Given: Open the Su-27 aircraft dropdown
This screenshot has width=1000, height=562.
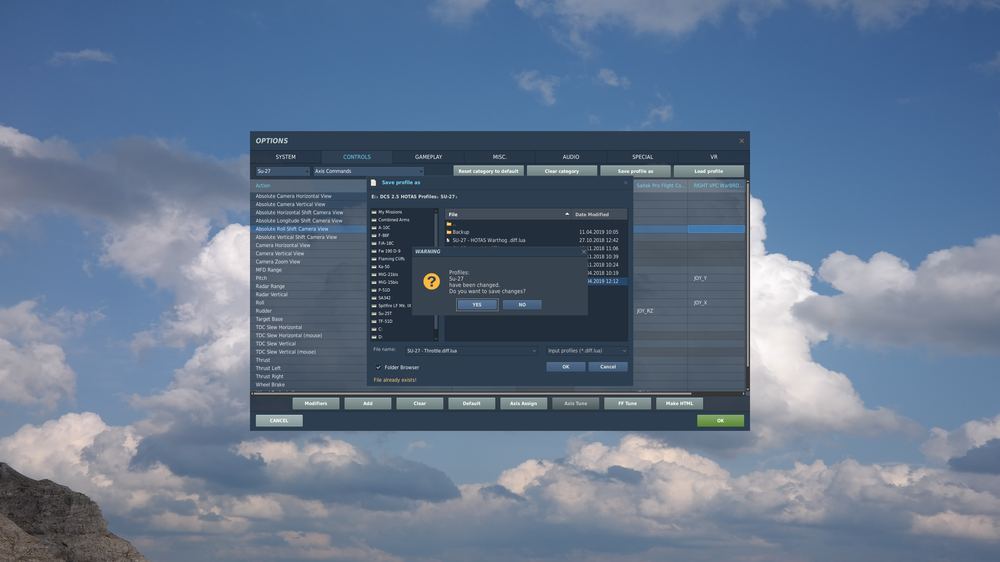Looking at the screenshot, I should click(x=283, y=171).
